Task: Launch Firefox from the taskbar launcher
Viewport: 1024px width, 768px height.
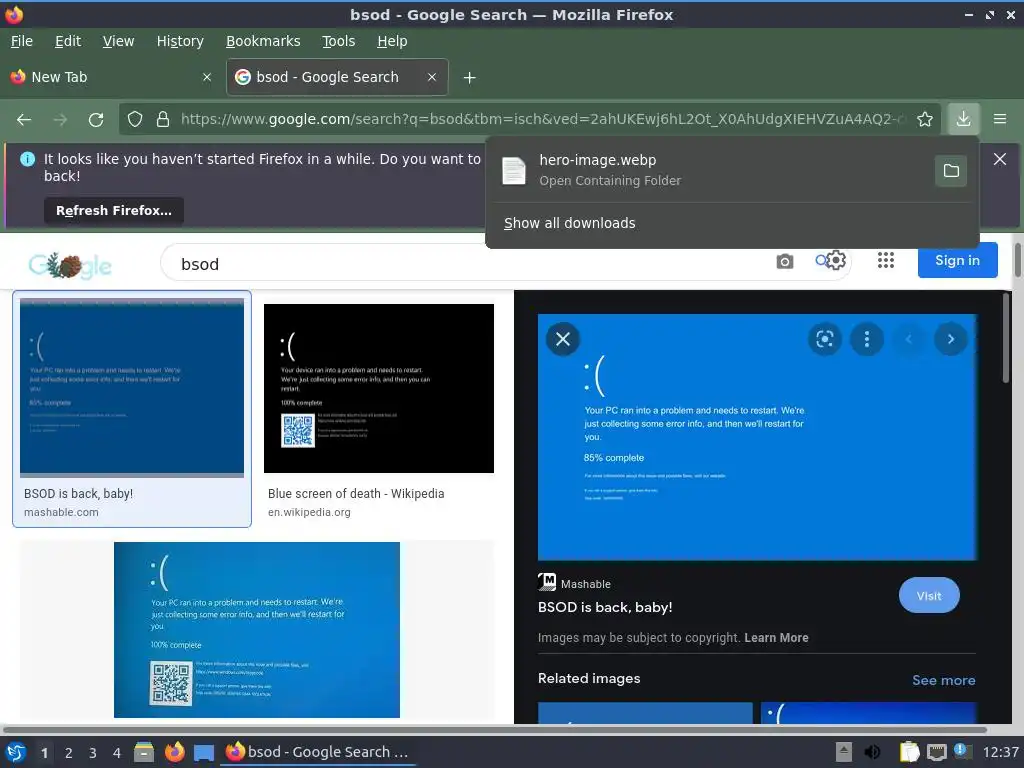Action: point(174,752)
